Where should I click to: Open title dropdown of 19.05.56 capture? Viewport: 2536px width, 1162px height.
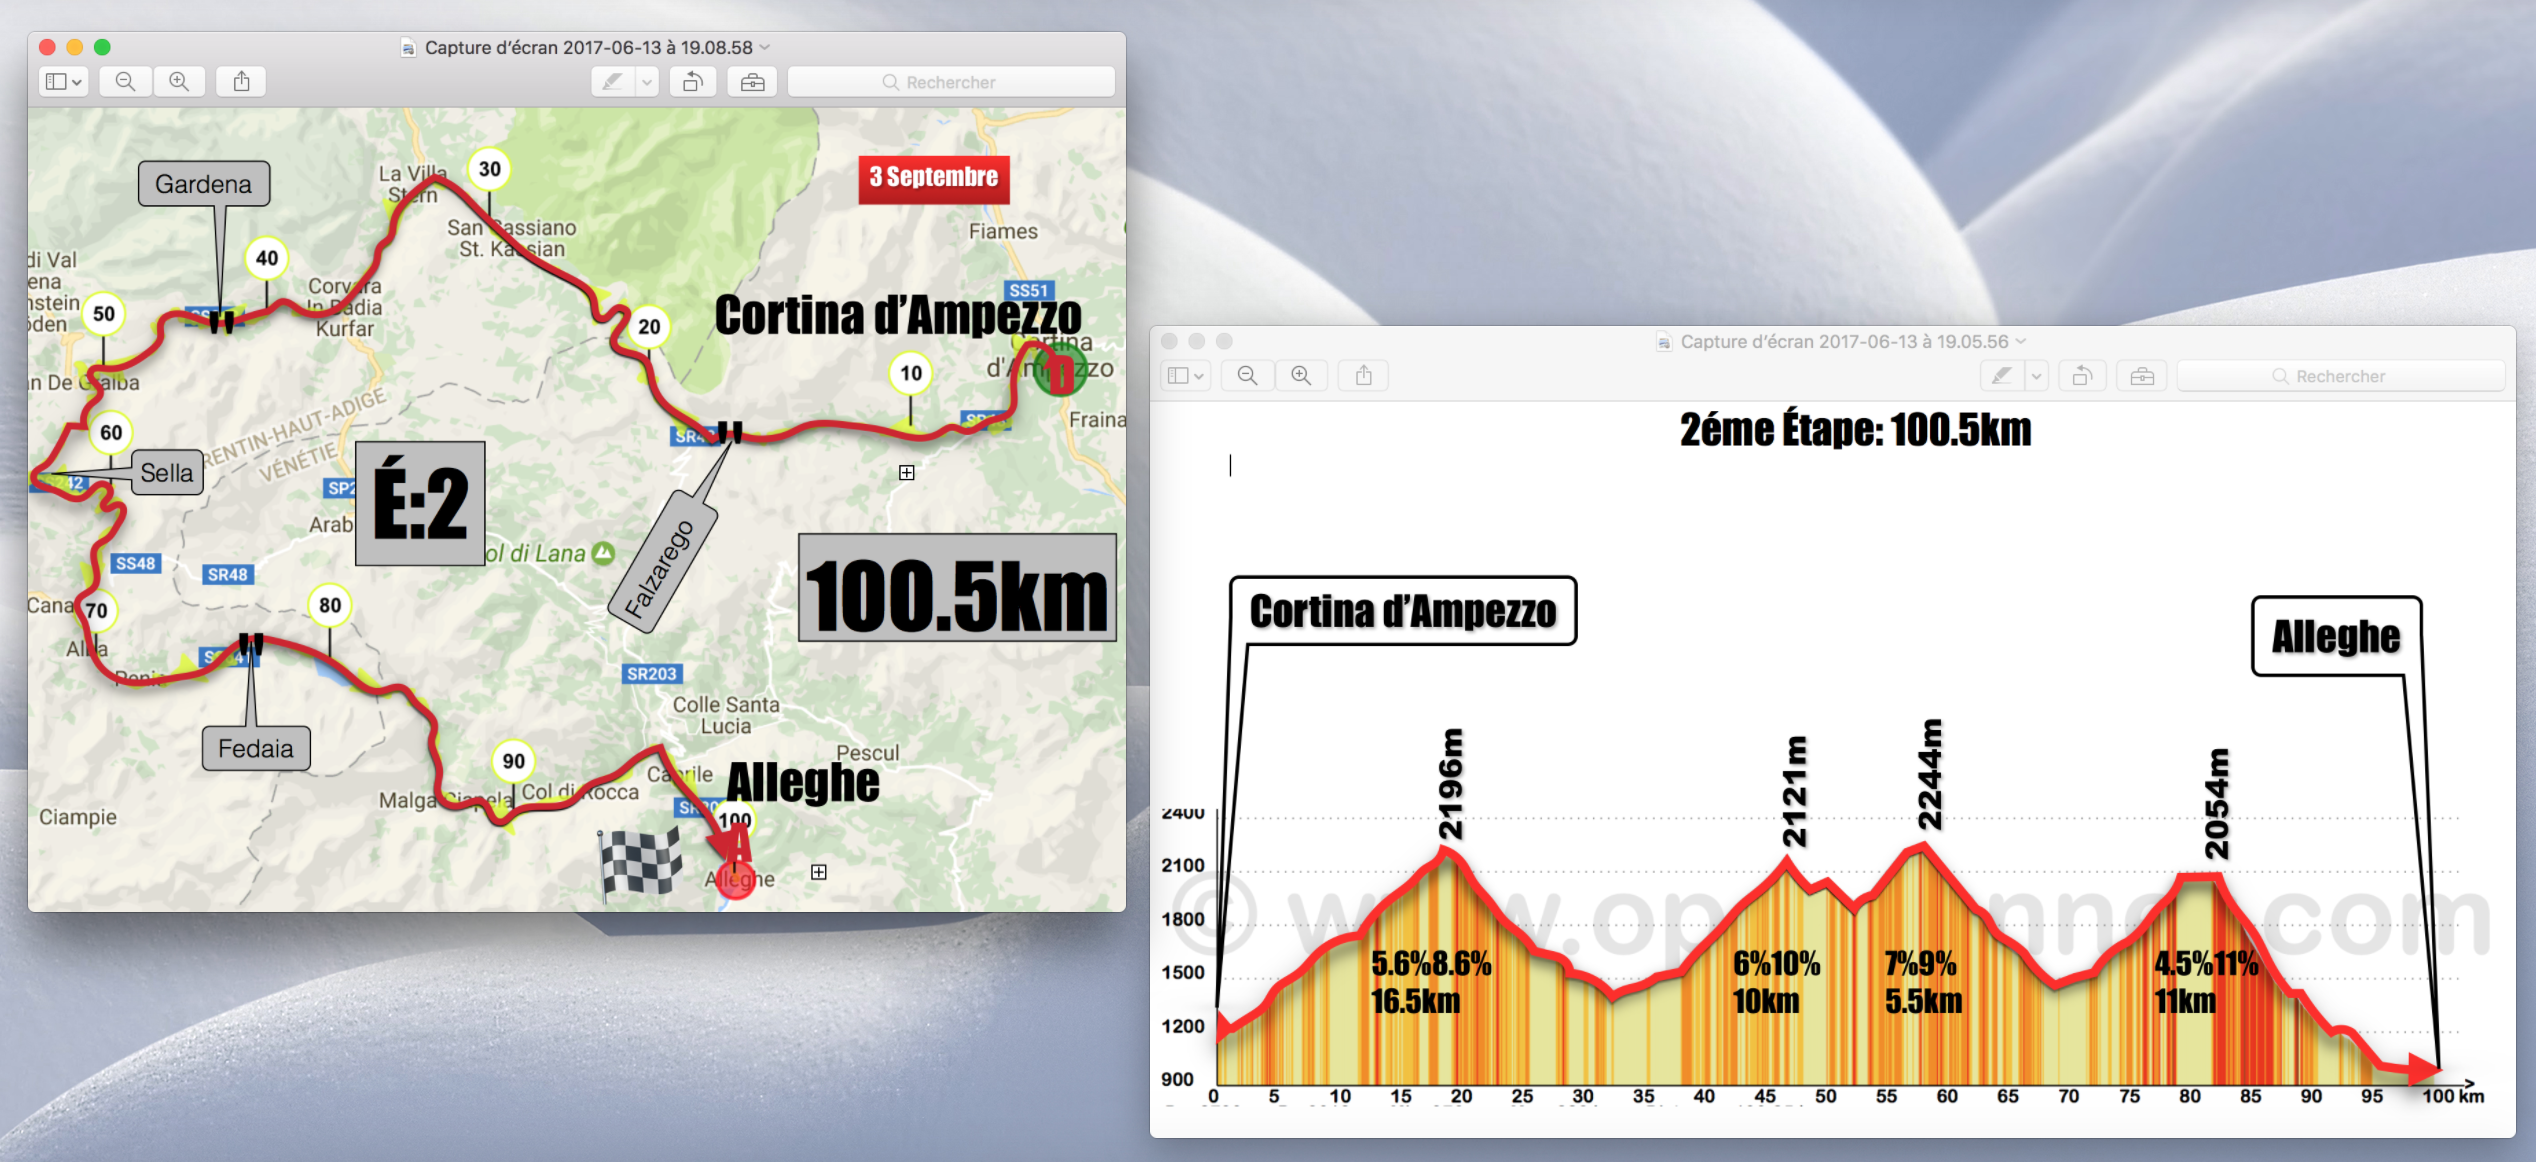point(2021,341)
